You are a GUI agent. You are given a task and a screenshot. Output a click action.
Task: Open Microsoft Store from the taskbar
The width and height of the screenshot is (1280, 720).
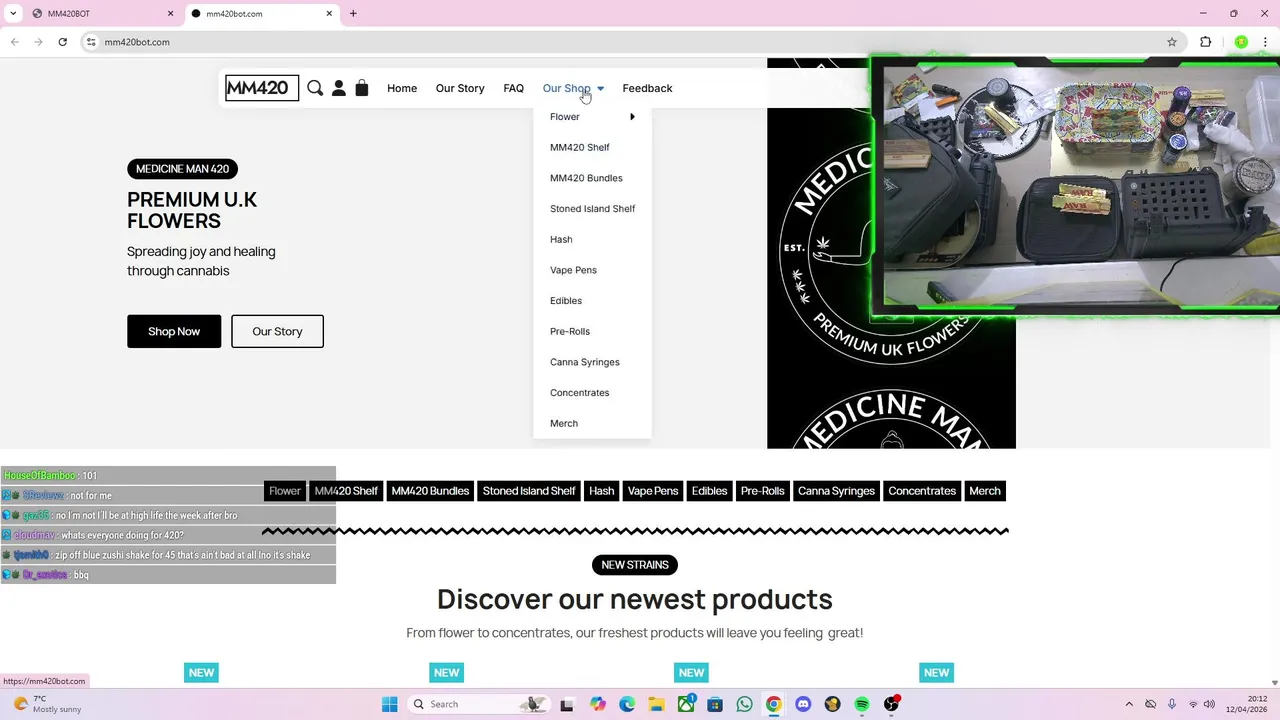click(x=715, y=704)
